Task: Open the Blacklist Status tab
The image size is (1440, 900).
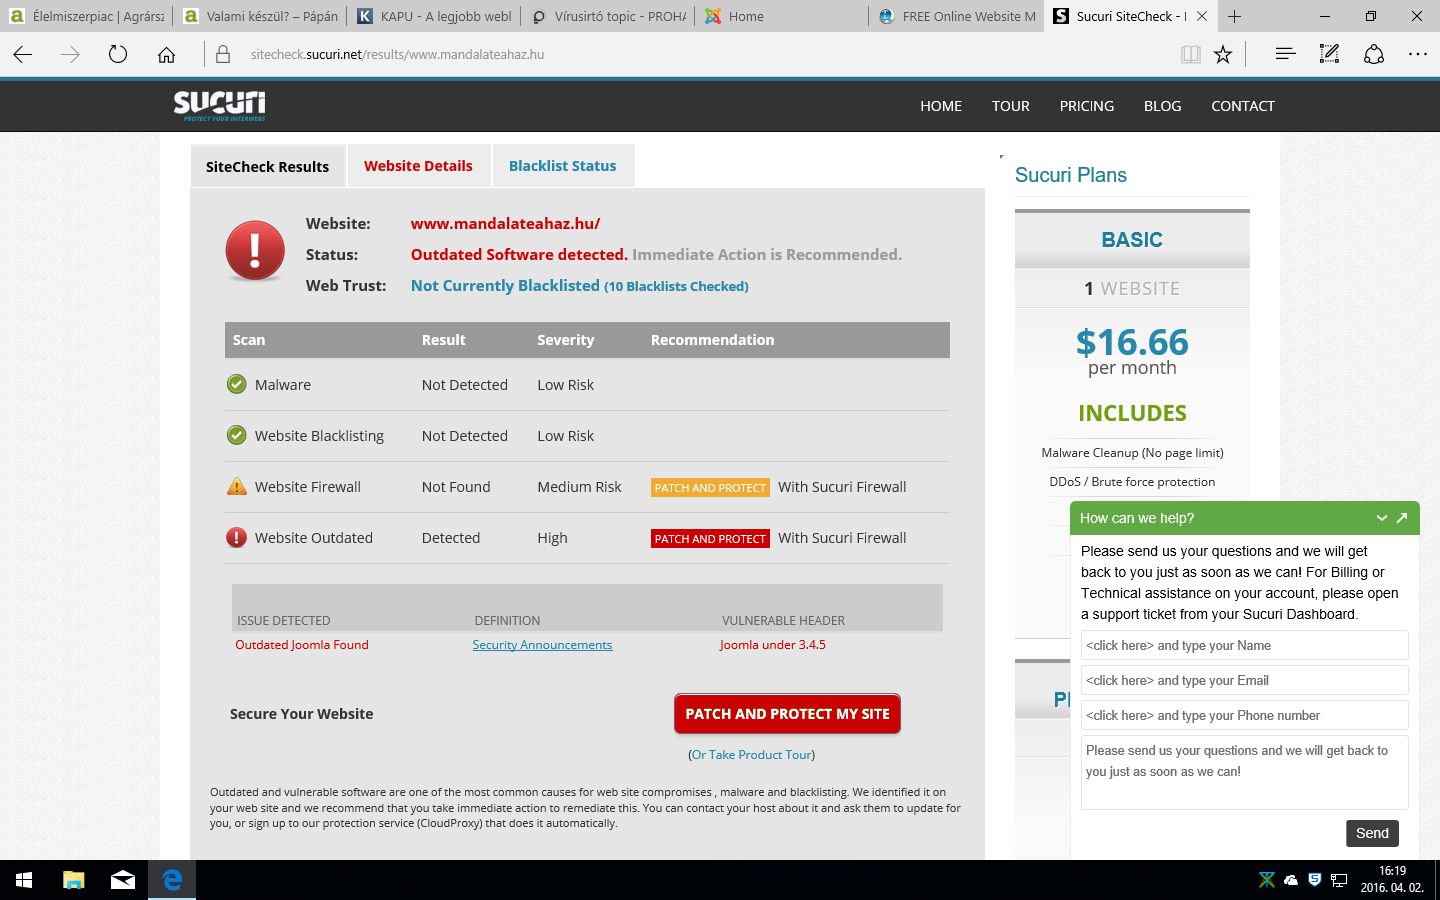Action: coord(562,166)
